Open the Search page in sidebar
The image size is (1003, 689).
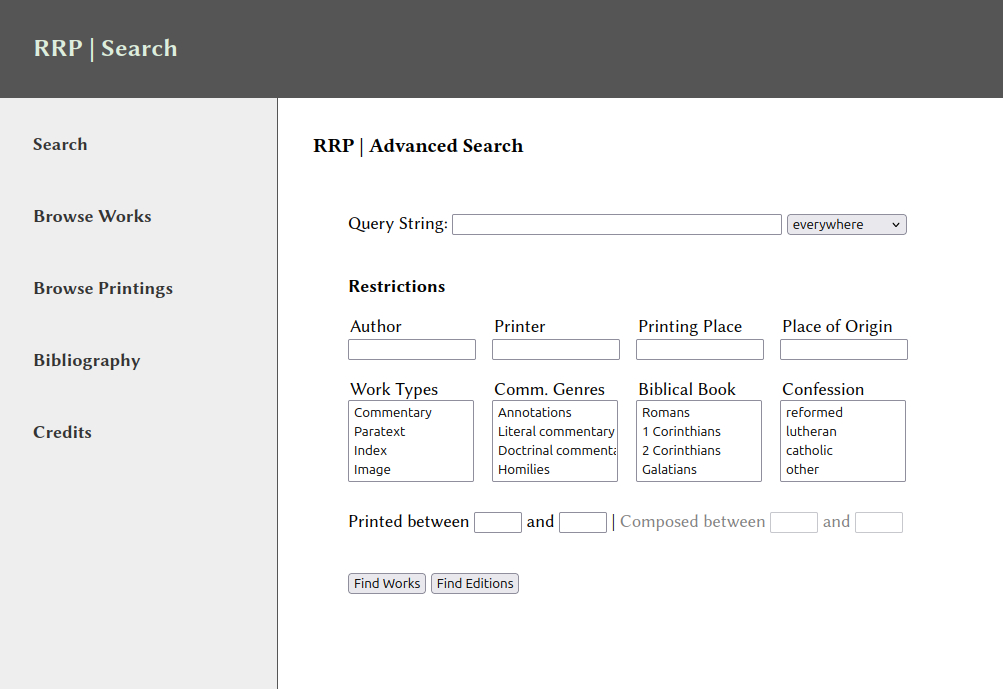point(60,144)
